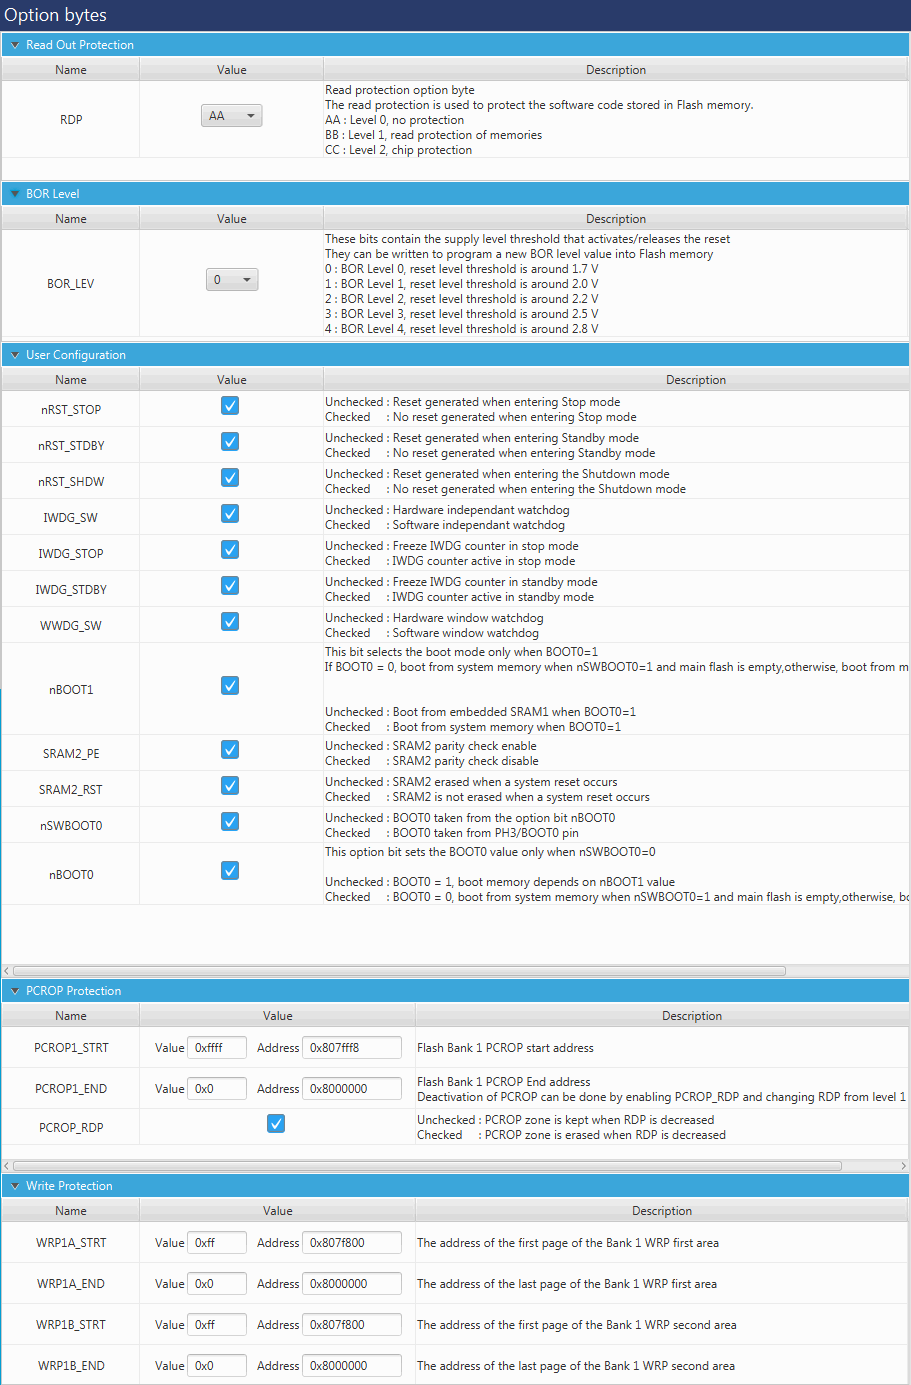Click the Flash Bank 1 PCROP start address description
Screen dimensions: 911x1385
pyautogui.click(x=505, y=1048)
